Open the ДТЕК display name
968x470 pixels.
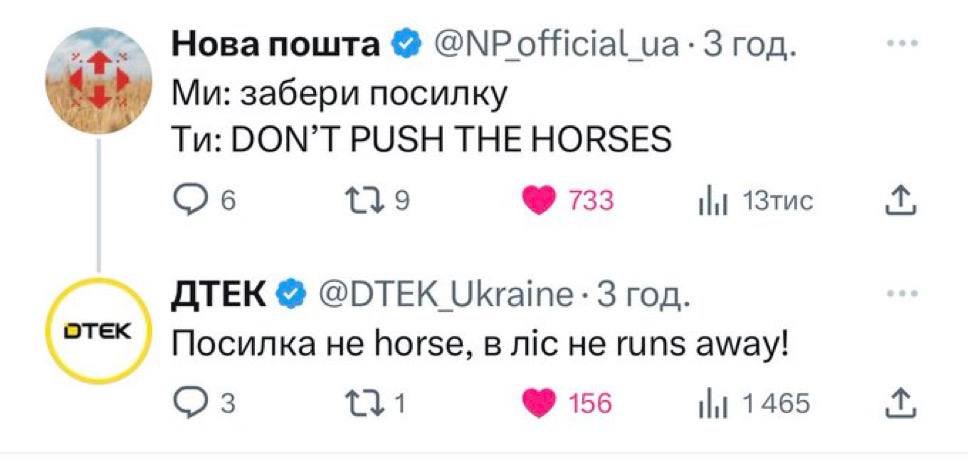(x=221, y=295)
